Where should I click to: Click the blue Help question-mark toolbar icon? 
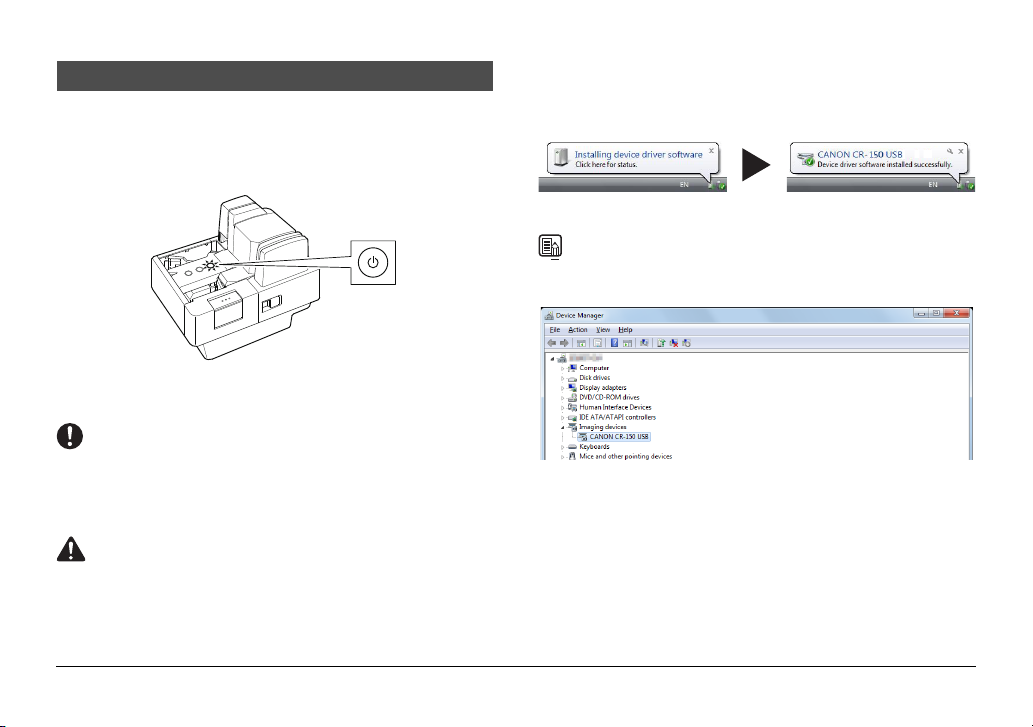[614, 343]
